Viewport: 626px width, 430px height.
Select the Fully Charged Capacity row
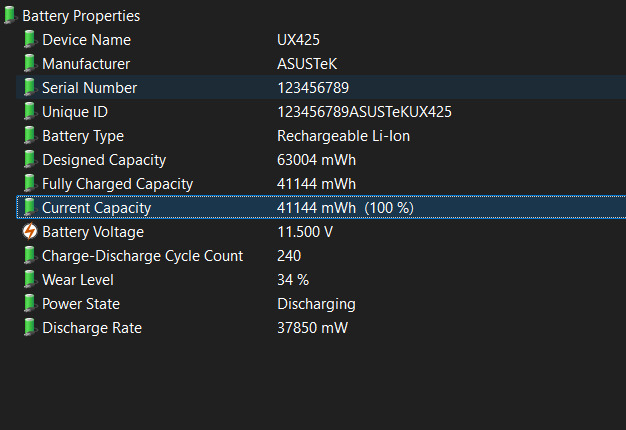117,184
